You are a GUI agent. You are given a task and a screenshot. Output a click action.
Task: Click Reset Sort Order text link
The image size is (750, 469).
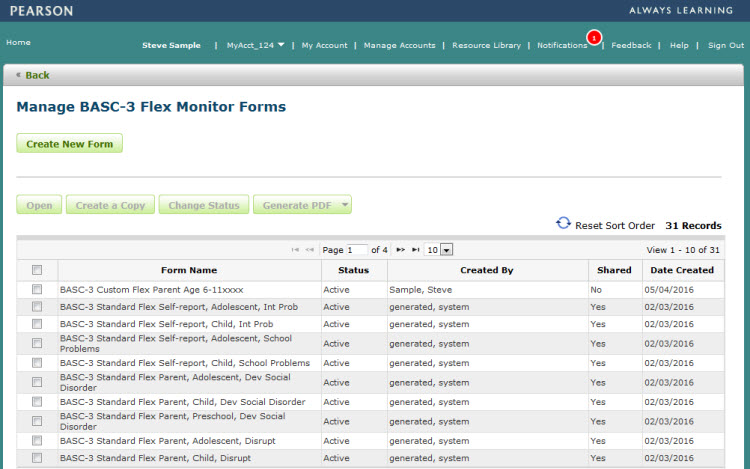click(x=615, y=225)
